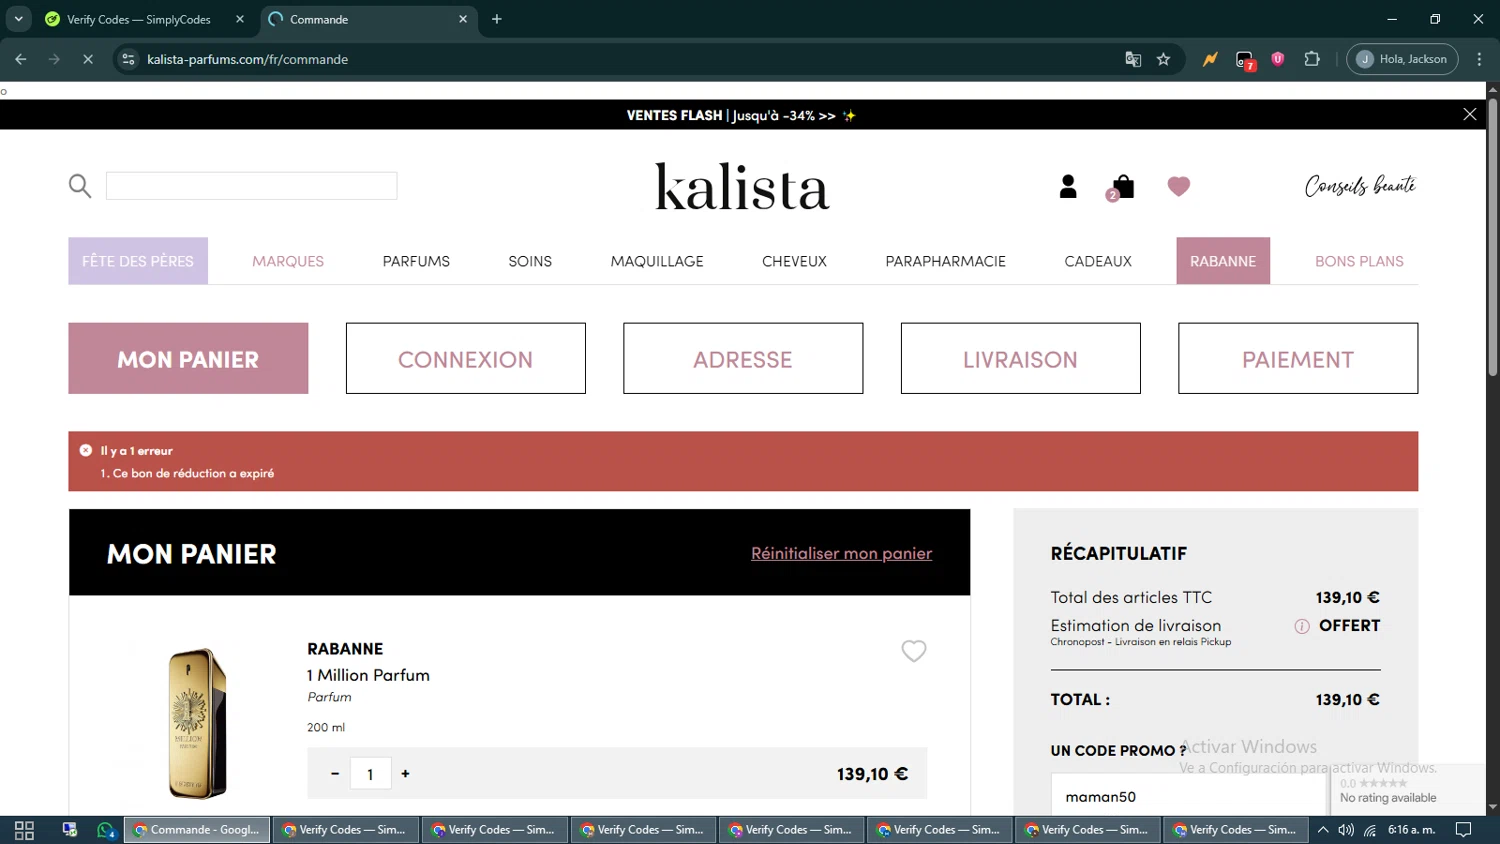The image size is (1500, 844).
Task: Open the Cadeaux menu
Action: pyautogui.click(x=1098, y=261)
